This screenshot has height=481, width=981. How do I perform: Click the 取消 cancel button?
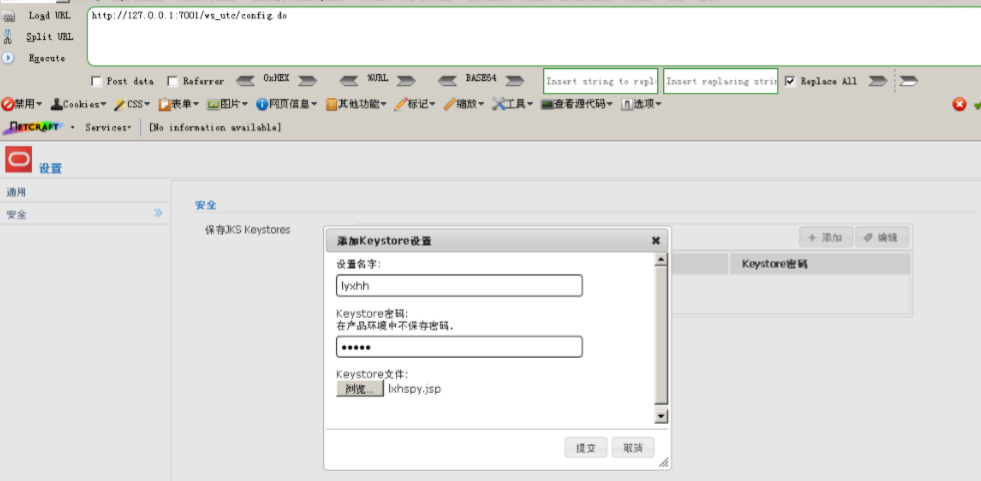click(x=633, y=448)
